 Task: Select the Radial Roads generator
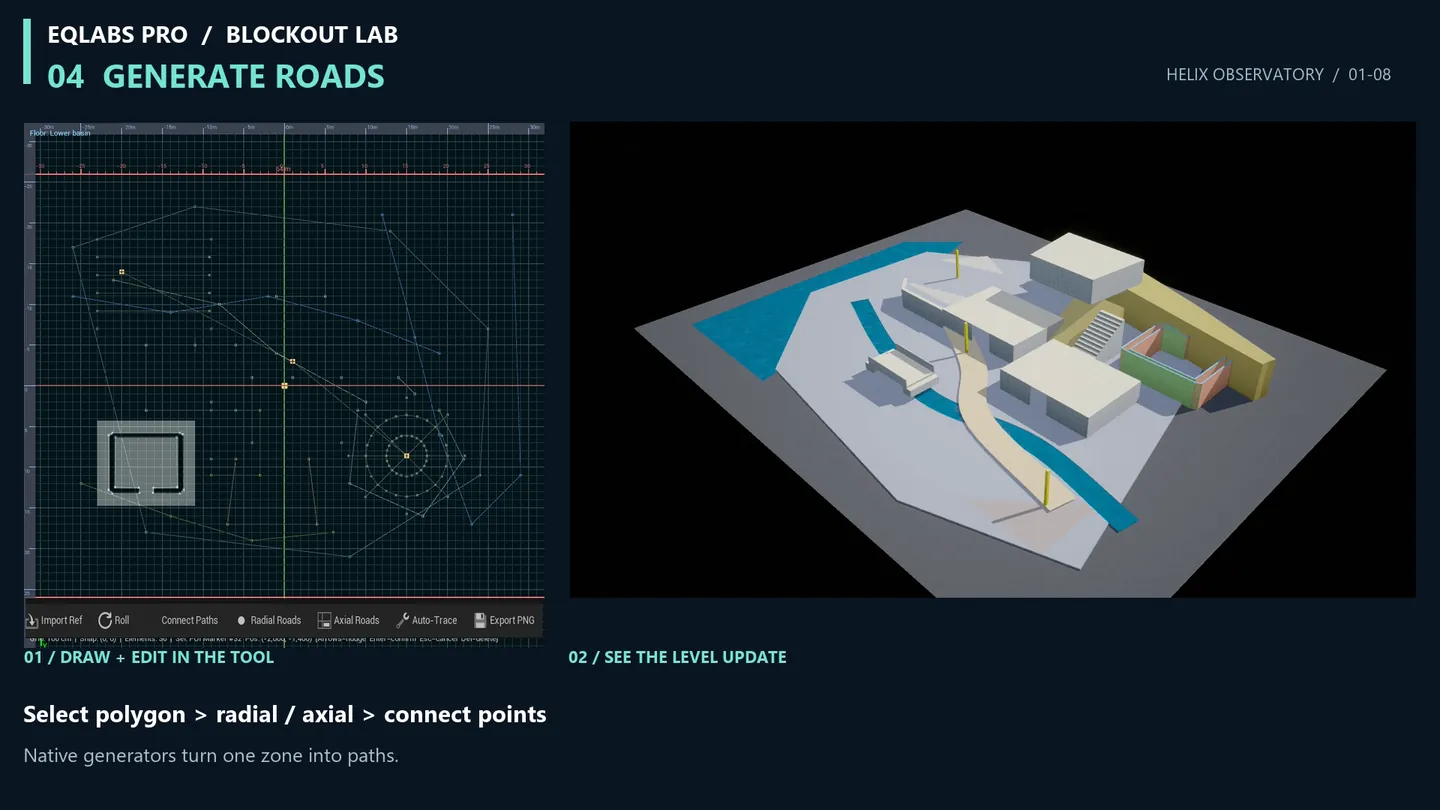coord(268,620)
